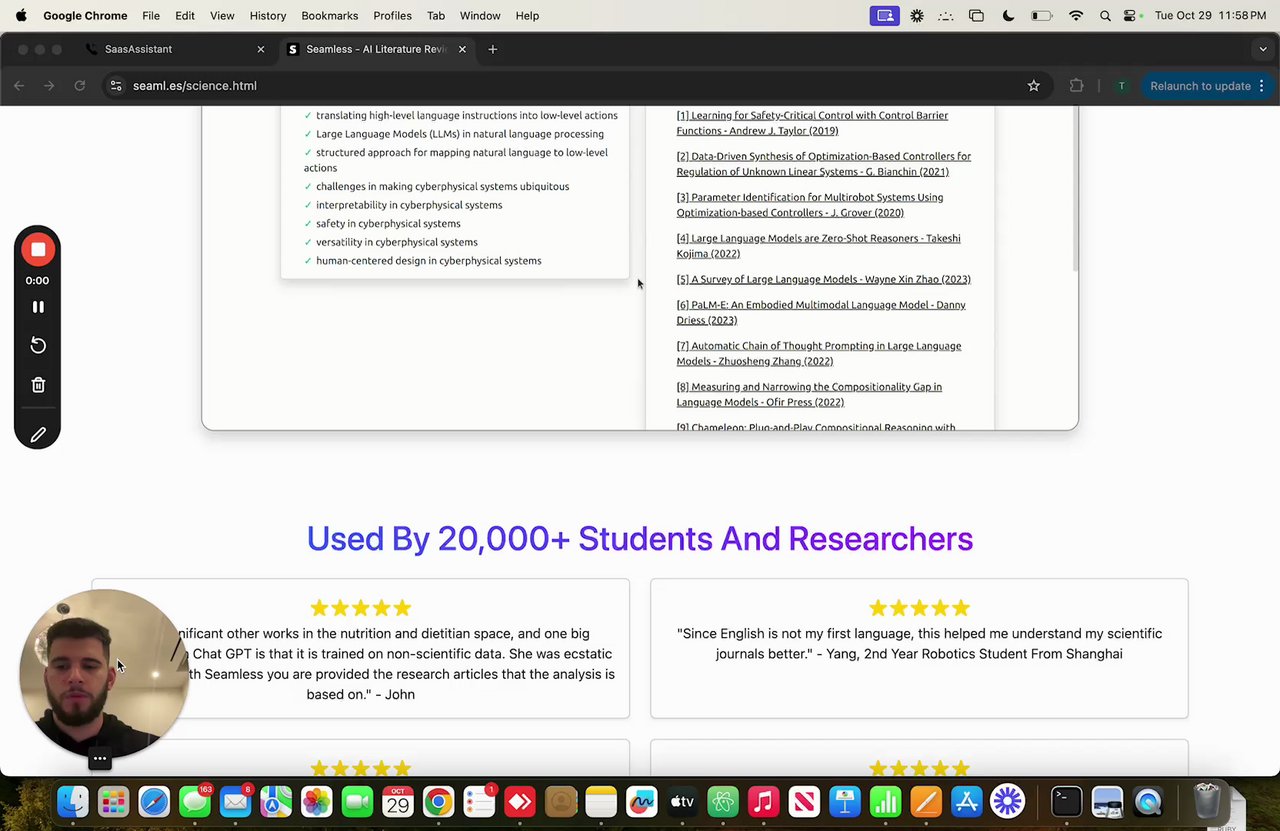The height and width of the screenshot is (831, 1280).
Task: Open Control Center in the menu bar
Action: pos(1131,16)
